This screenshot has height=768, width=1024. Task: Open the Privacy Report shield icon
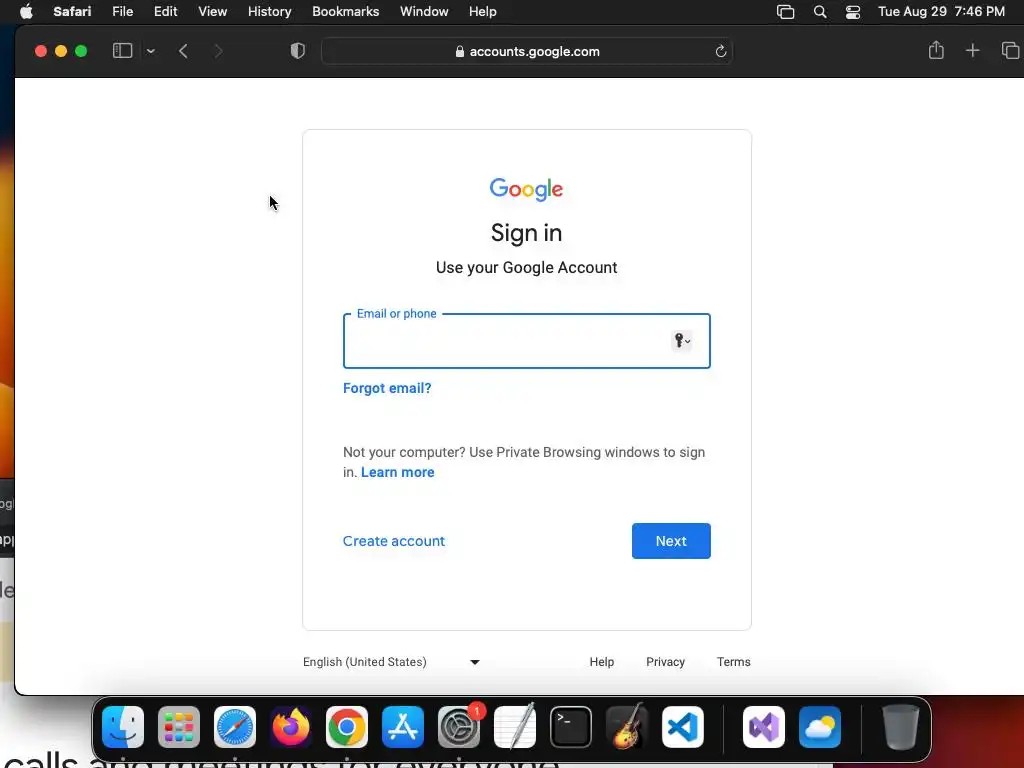pyautogui.click(x=298, y=51)
